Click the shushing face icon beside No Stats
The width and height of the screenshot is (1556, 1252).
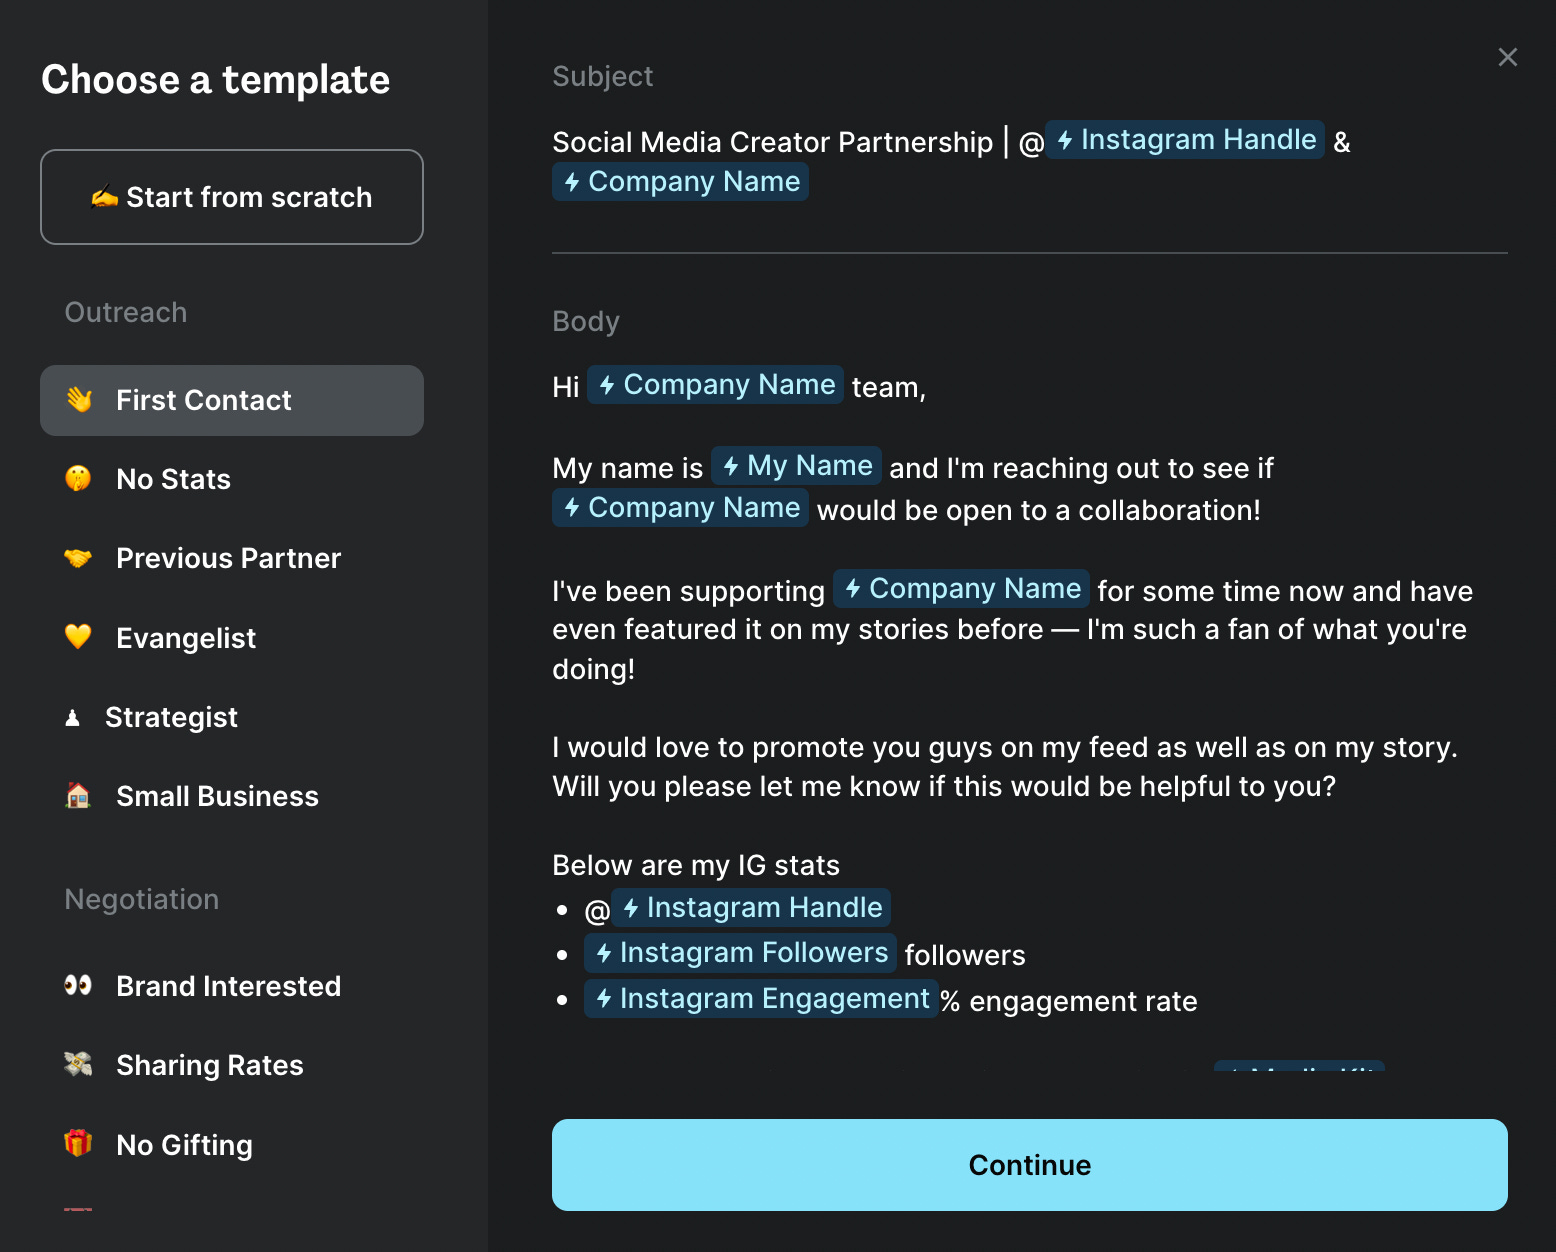78,479
